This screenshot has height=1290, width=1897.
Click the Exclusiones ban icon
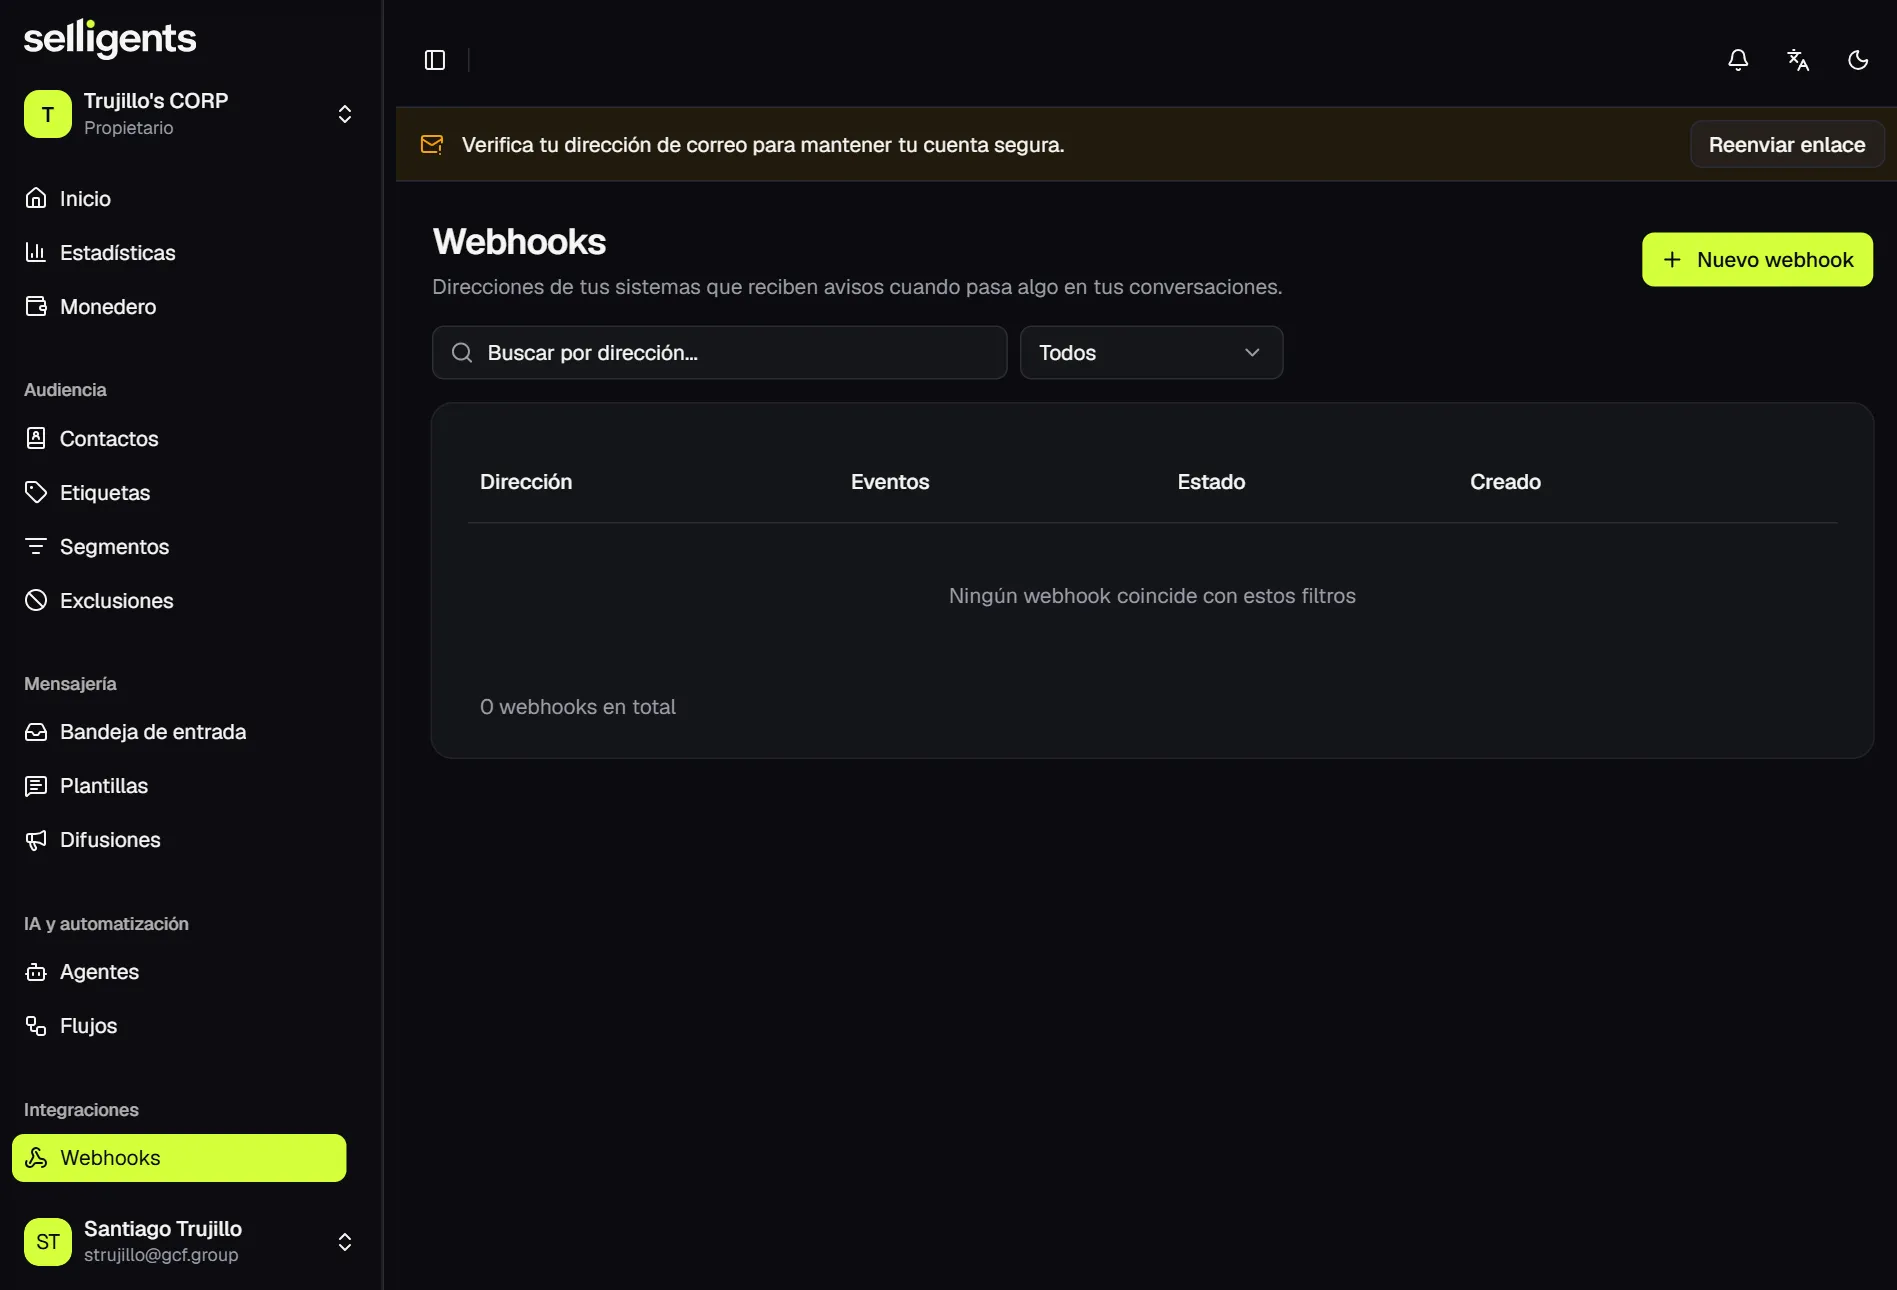(x=36, y=600)
